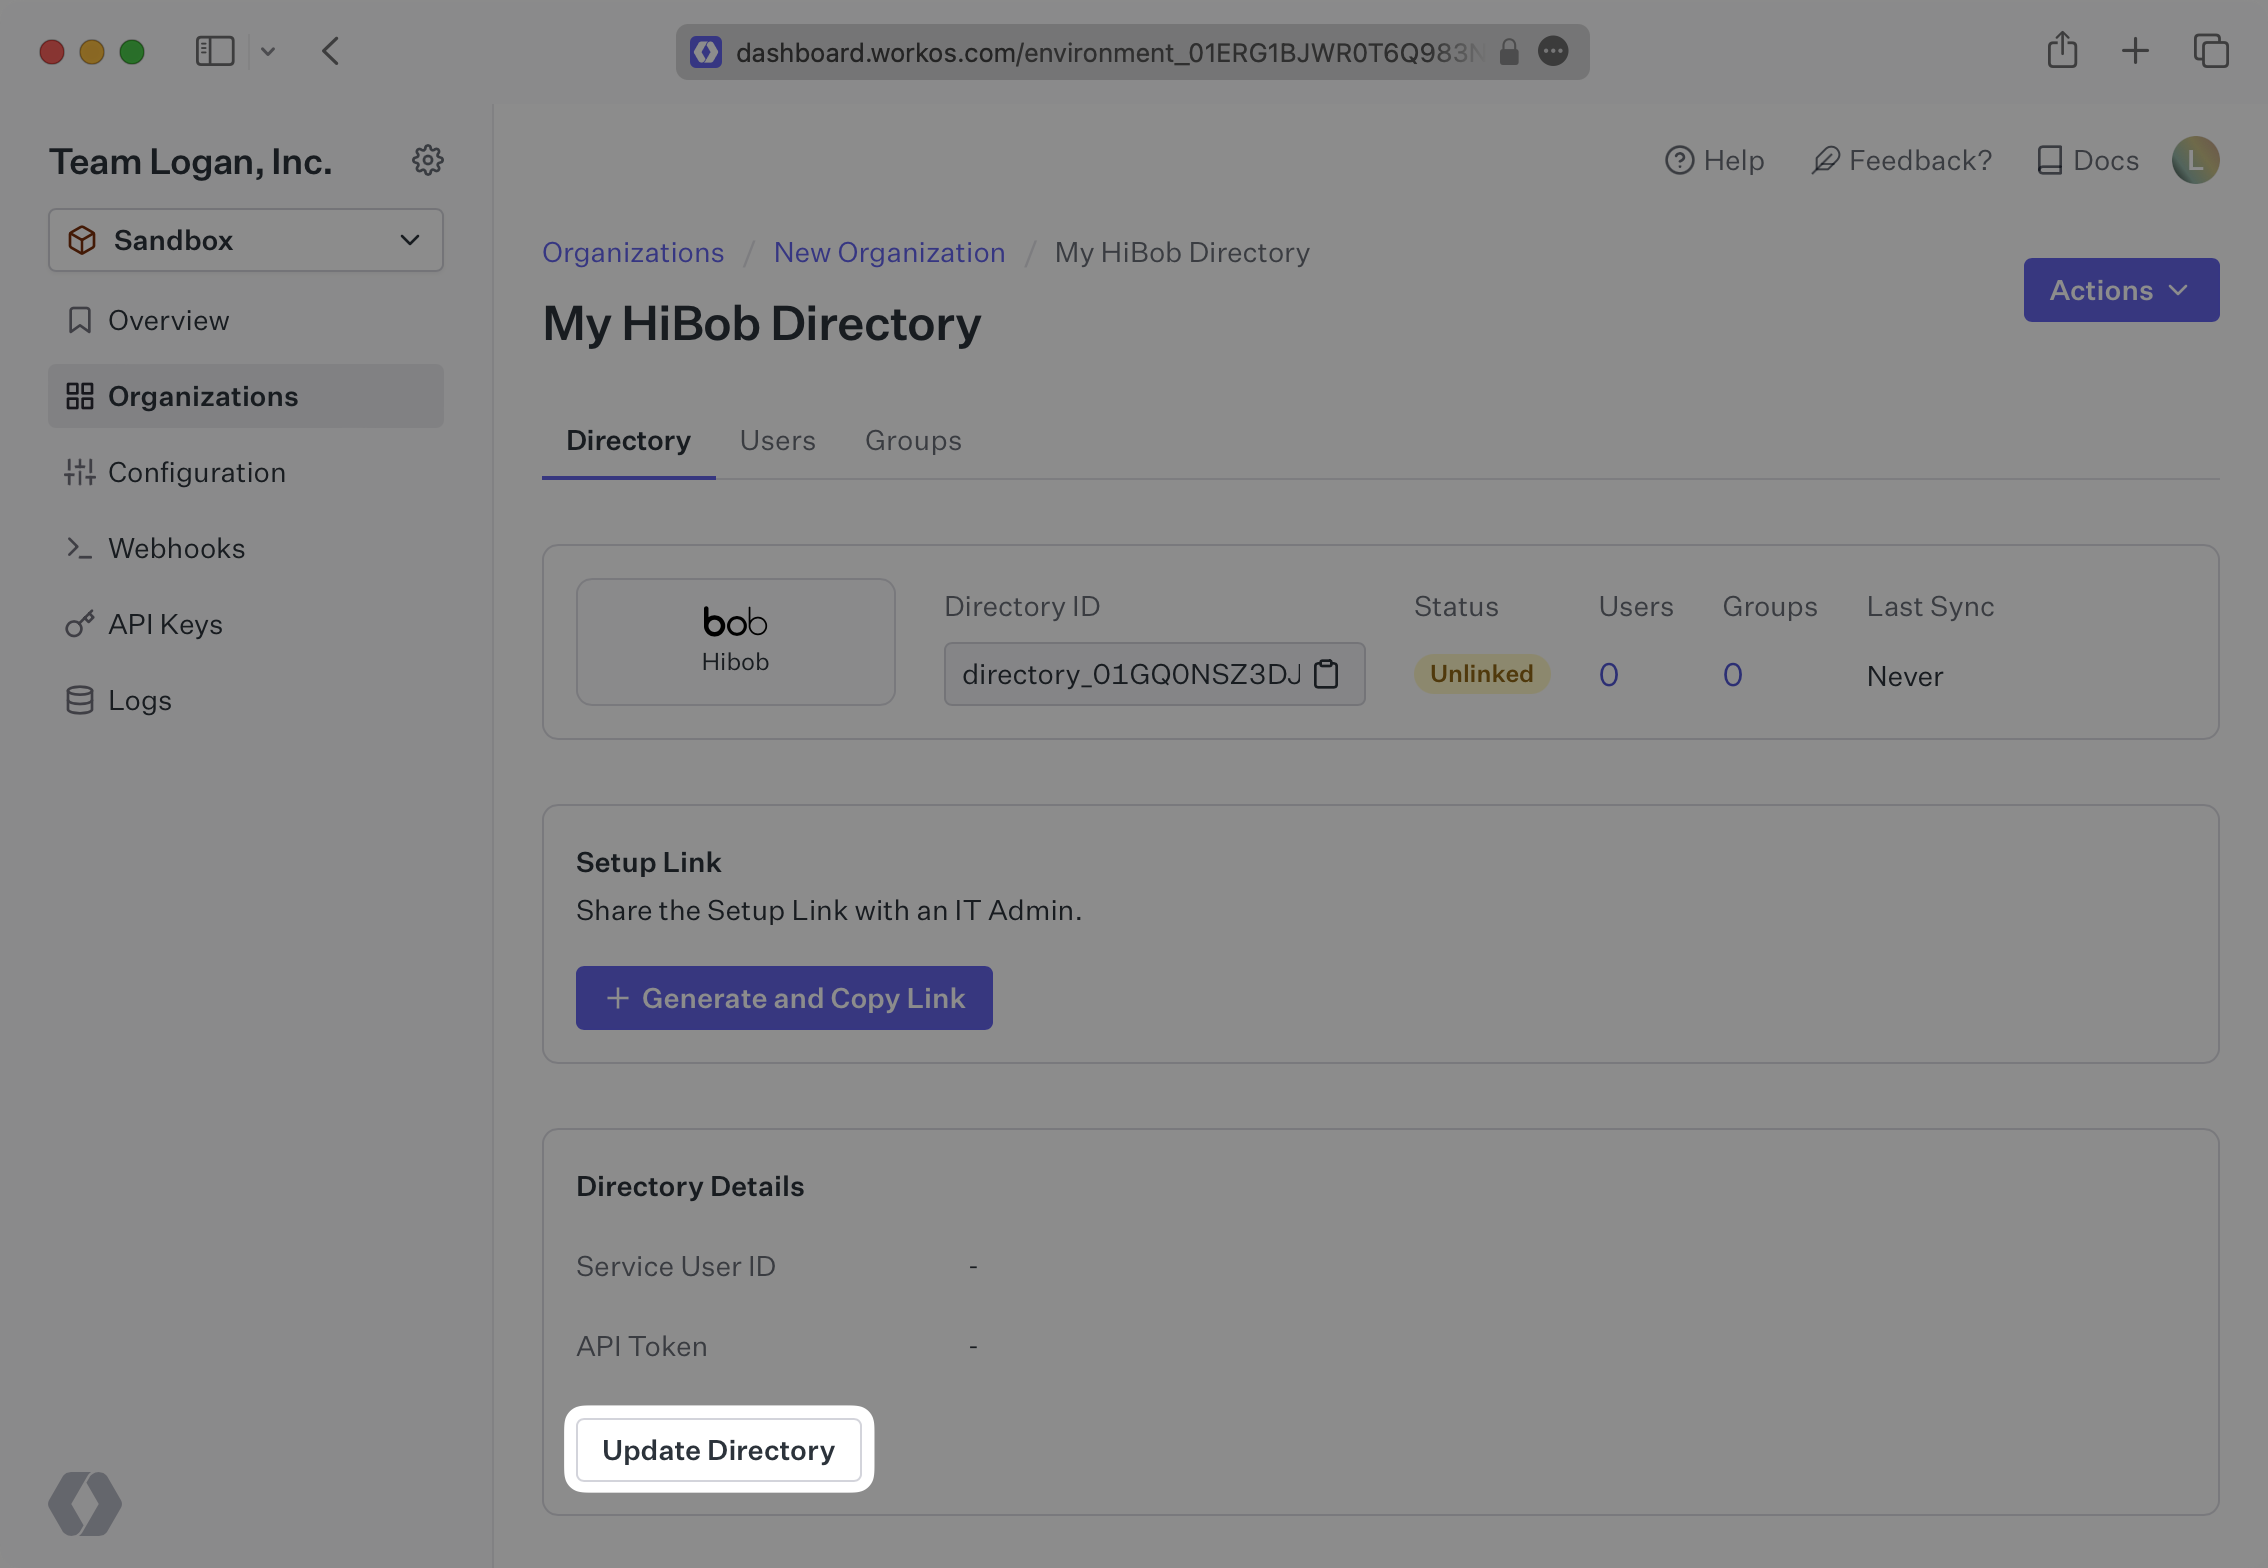The height and width of the screenshot is (1568, 2268).
Task: Open the Actions dropdown menu
Action: [2121, 290]
